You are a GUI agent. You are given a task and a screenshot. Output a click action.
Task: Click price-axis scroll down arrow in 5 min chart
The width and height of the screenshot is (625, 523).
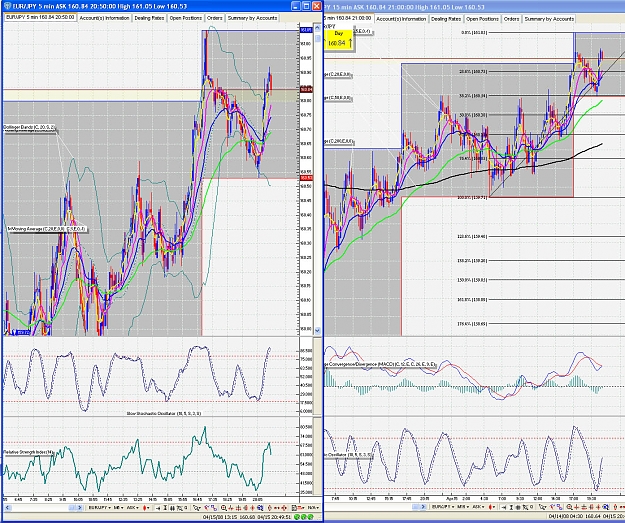click(318, 330)
